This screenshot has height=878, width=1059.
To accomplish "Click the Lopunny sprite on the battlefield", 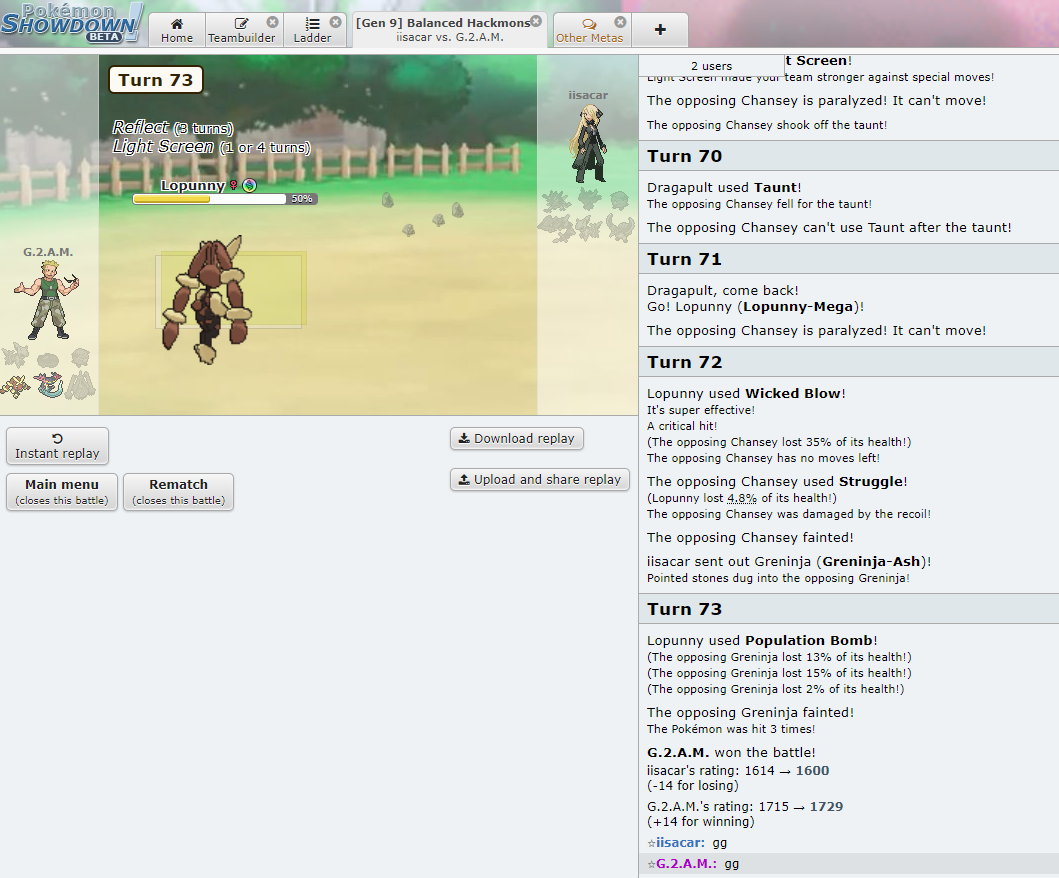I will click(x=207, y=299).
